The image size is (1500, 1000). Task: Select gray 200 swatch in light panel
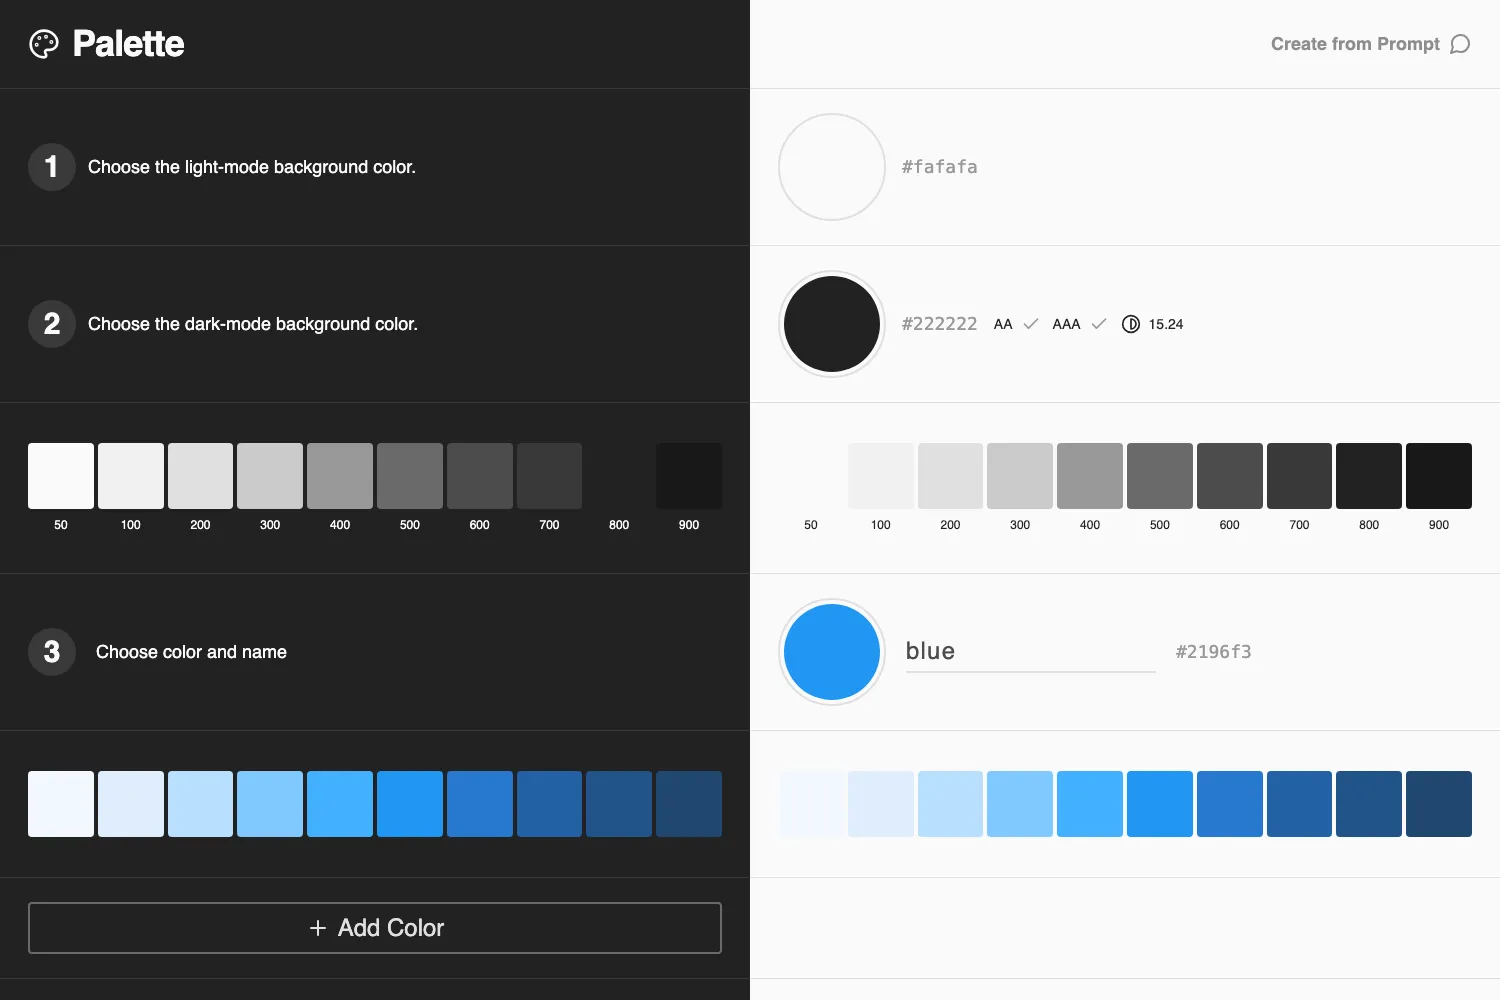pos(951,476)
